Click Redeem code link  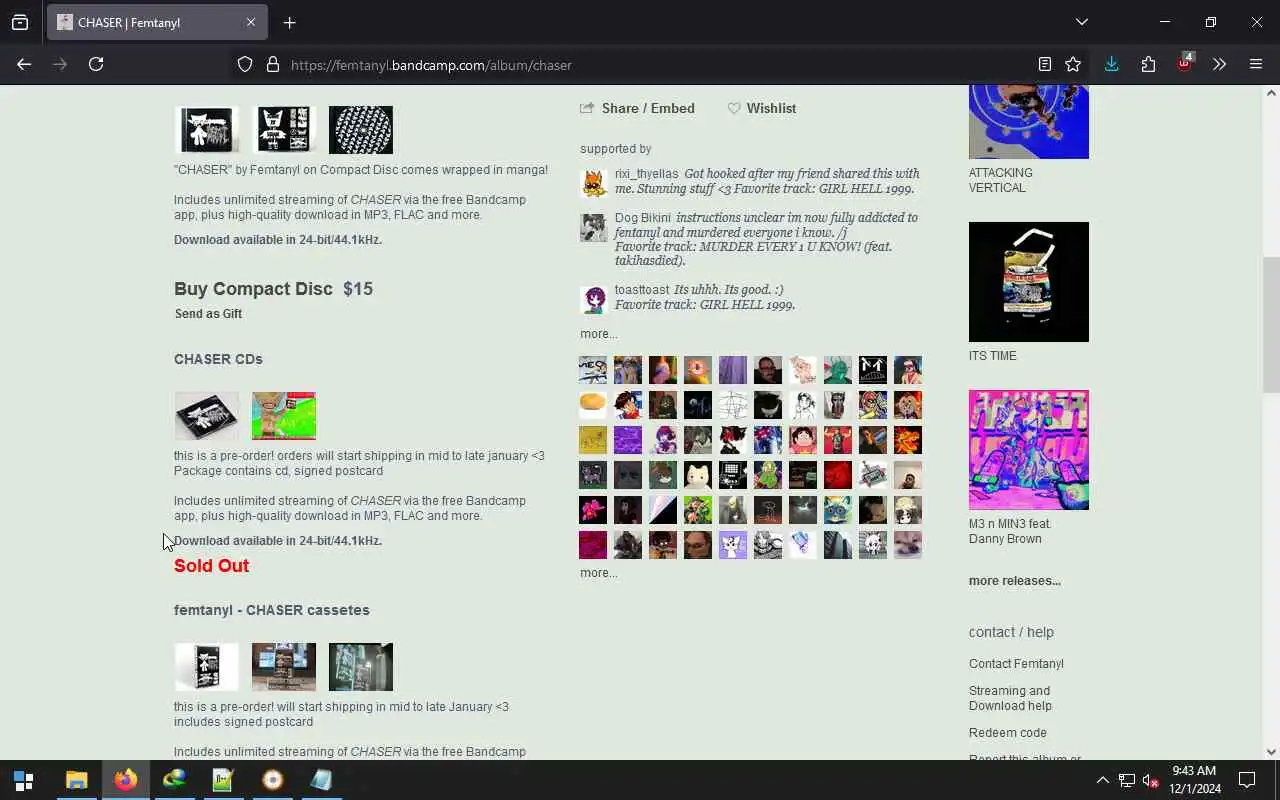[1007, 733]
